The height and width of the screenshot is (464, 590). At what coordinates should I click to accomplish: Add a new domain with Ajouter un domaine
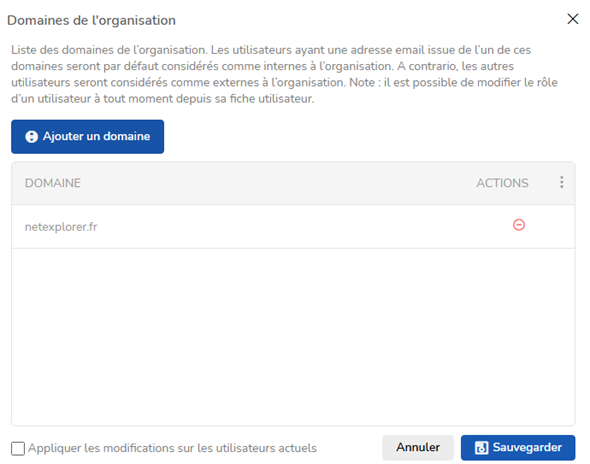(x=87, y=137)
